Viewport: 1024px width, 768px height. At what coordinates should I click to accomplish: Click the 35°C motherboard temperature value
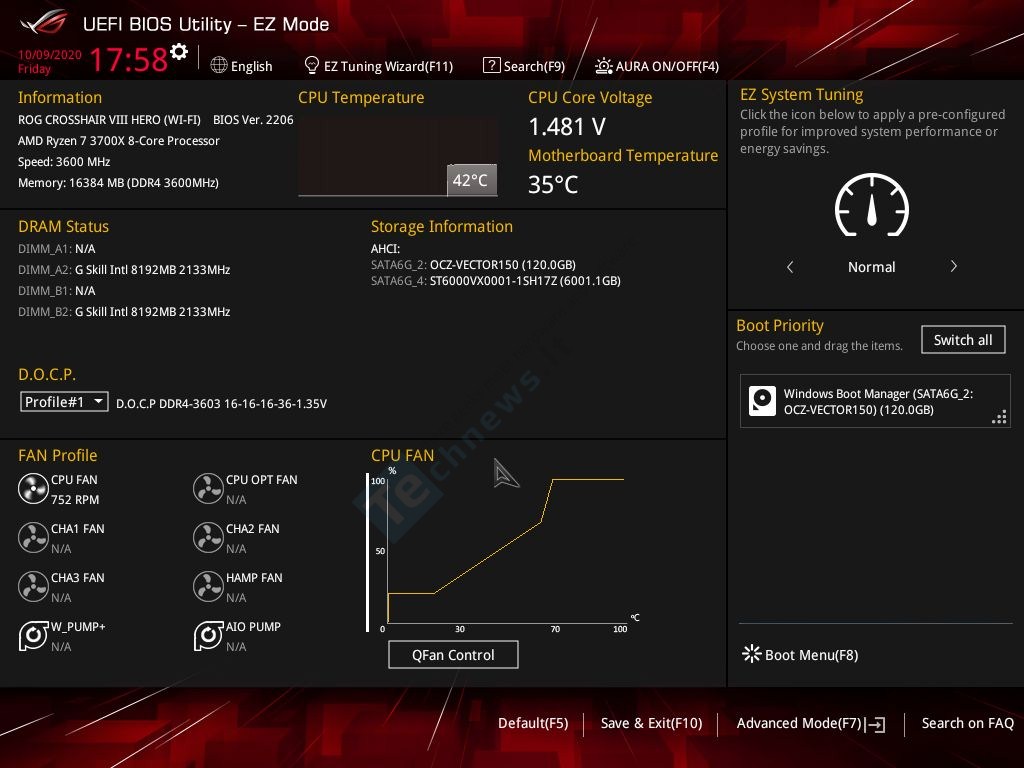click(x=552, y=184)
